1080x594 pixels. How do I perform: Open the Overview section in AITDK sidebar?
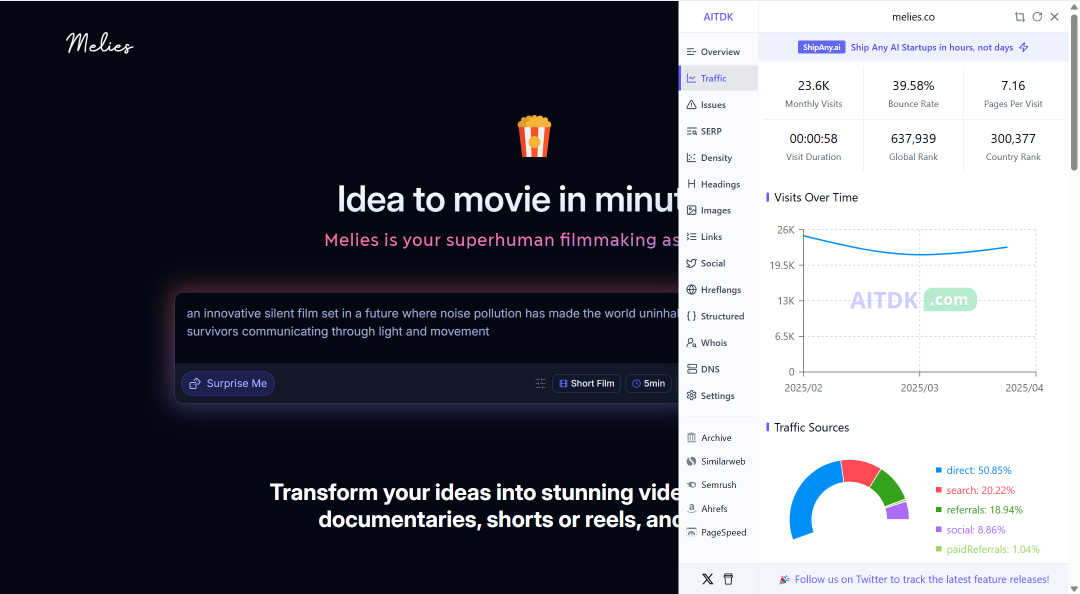click(718, 52)
